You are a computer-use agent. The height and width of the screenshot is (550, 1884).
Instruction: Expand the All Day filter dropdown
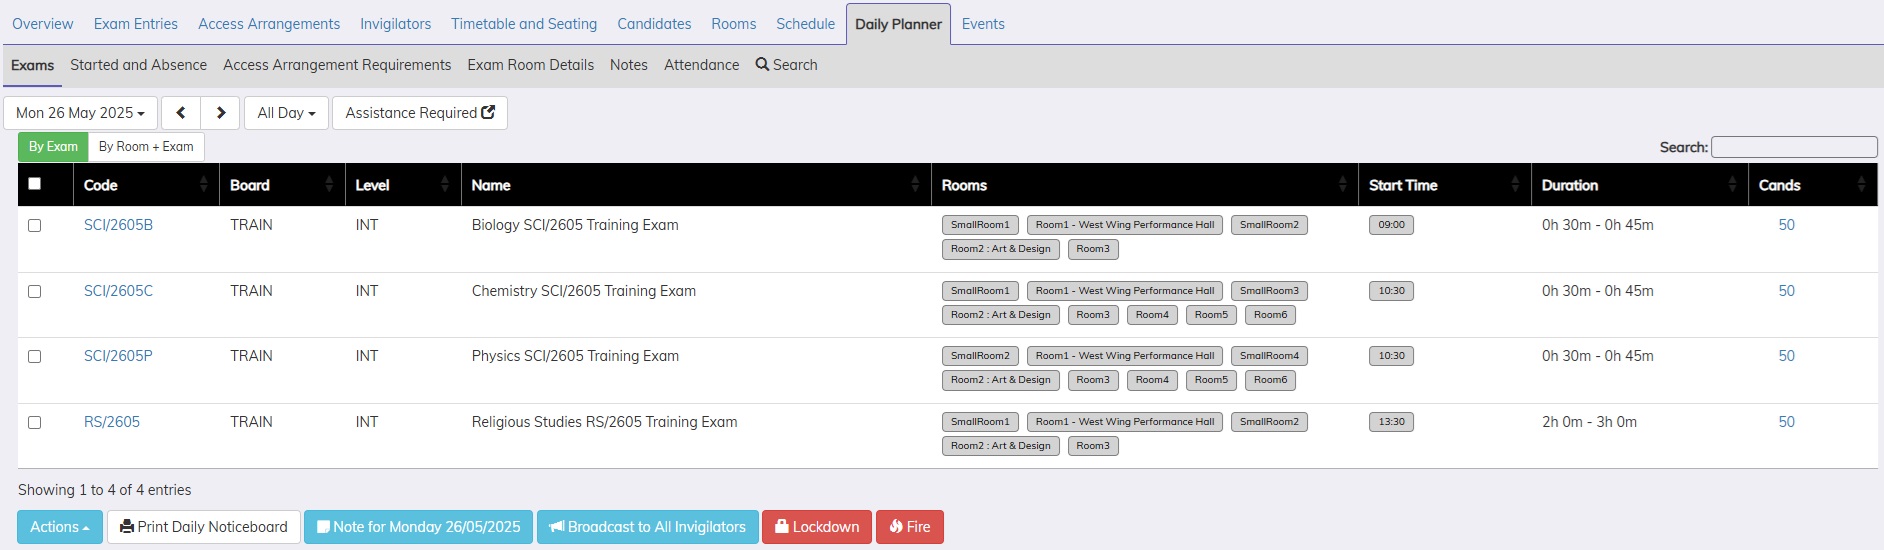click(286, 113)
